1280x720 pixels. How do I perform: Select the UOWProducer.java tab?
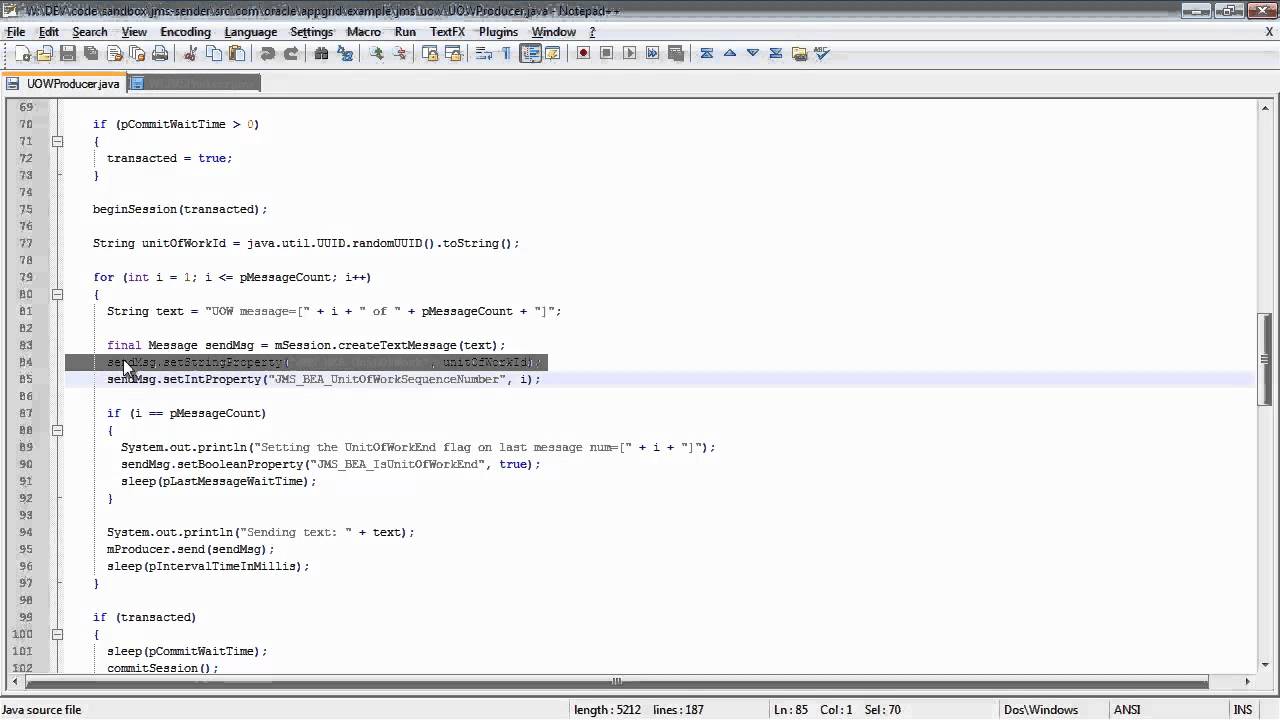[64, 84]
